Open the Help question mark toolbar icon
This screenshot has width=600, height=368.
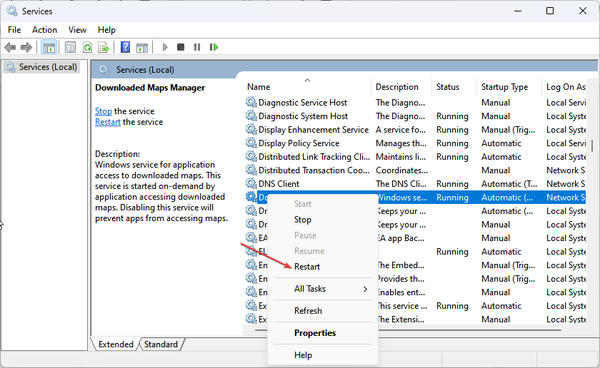pyautogui.click(x=125, y=47)
